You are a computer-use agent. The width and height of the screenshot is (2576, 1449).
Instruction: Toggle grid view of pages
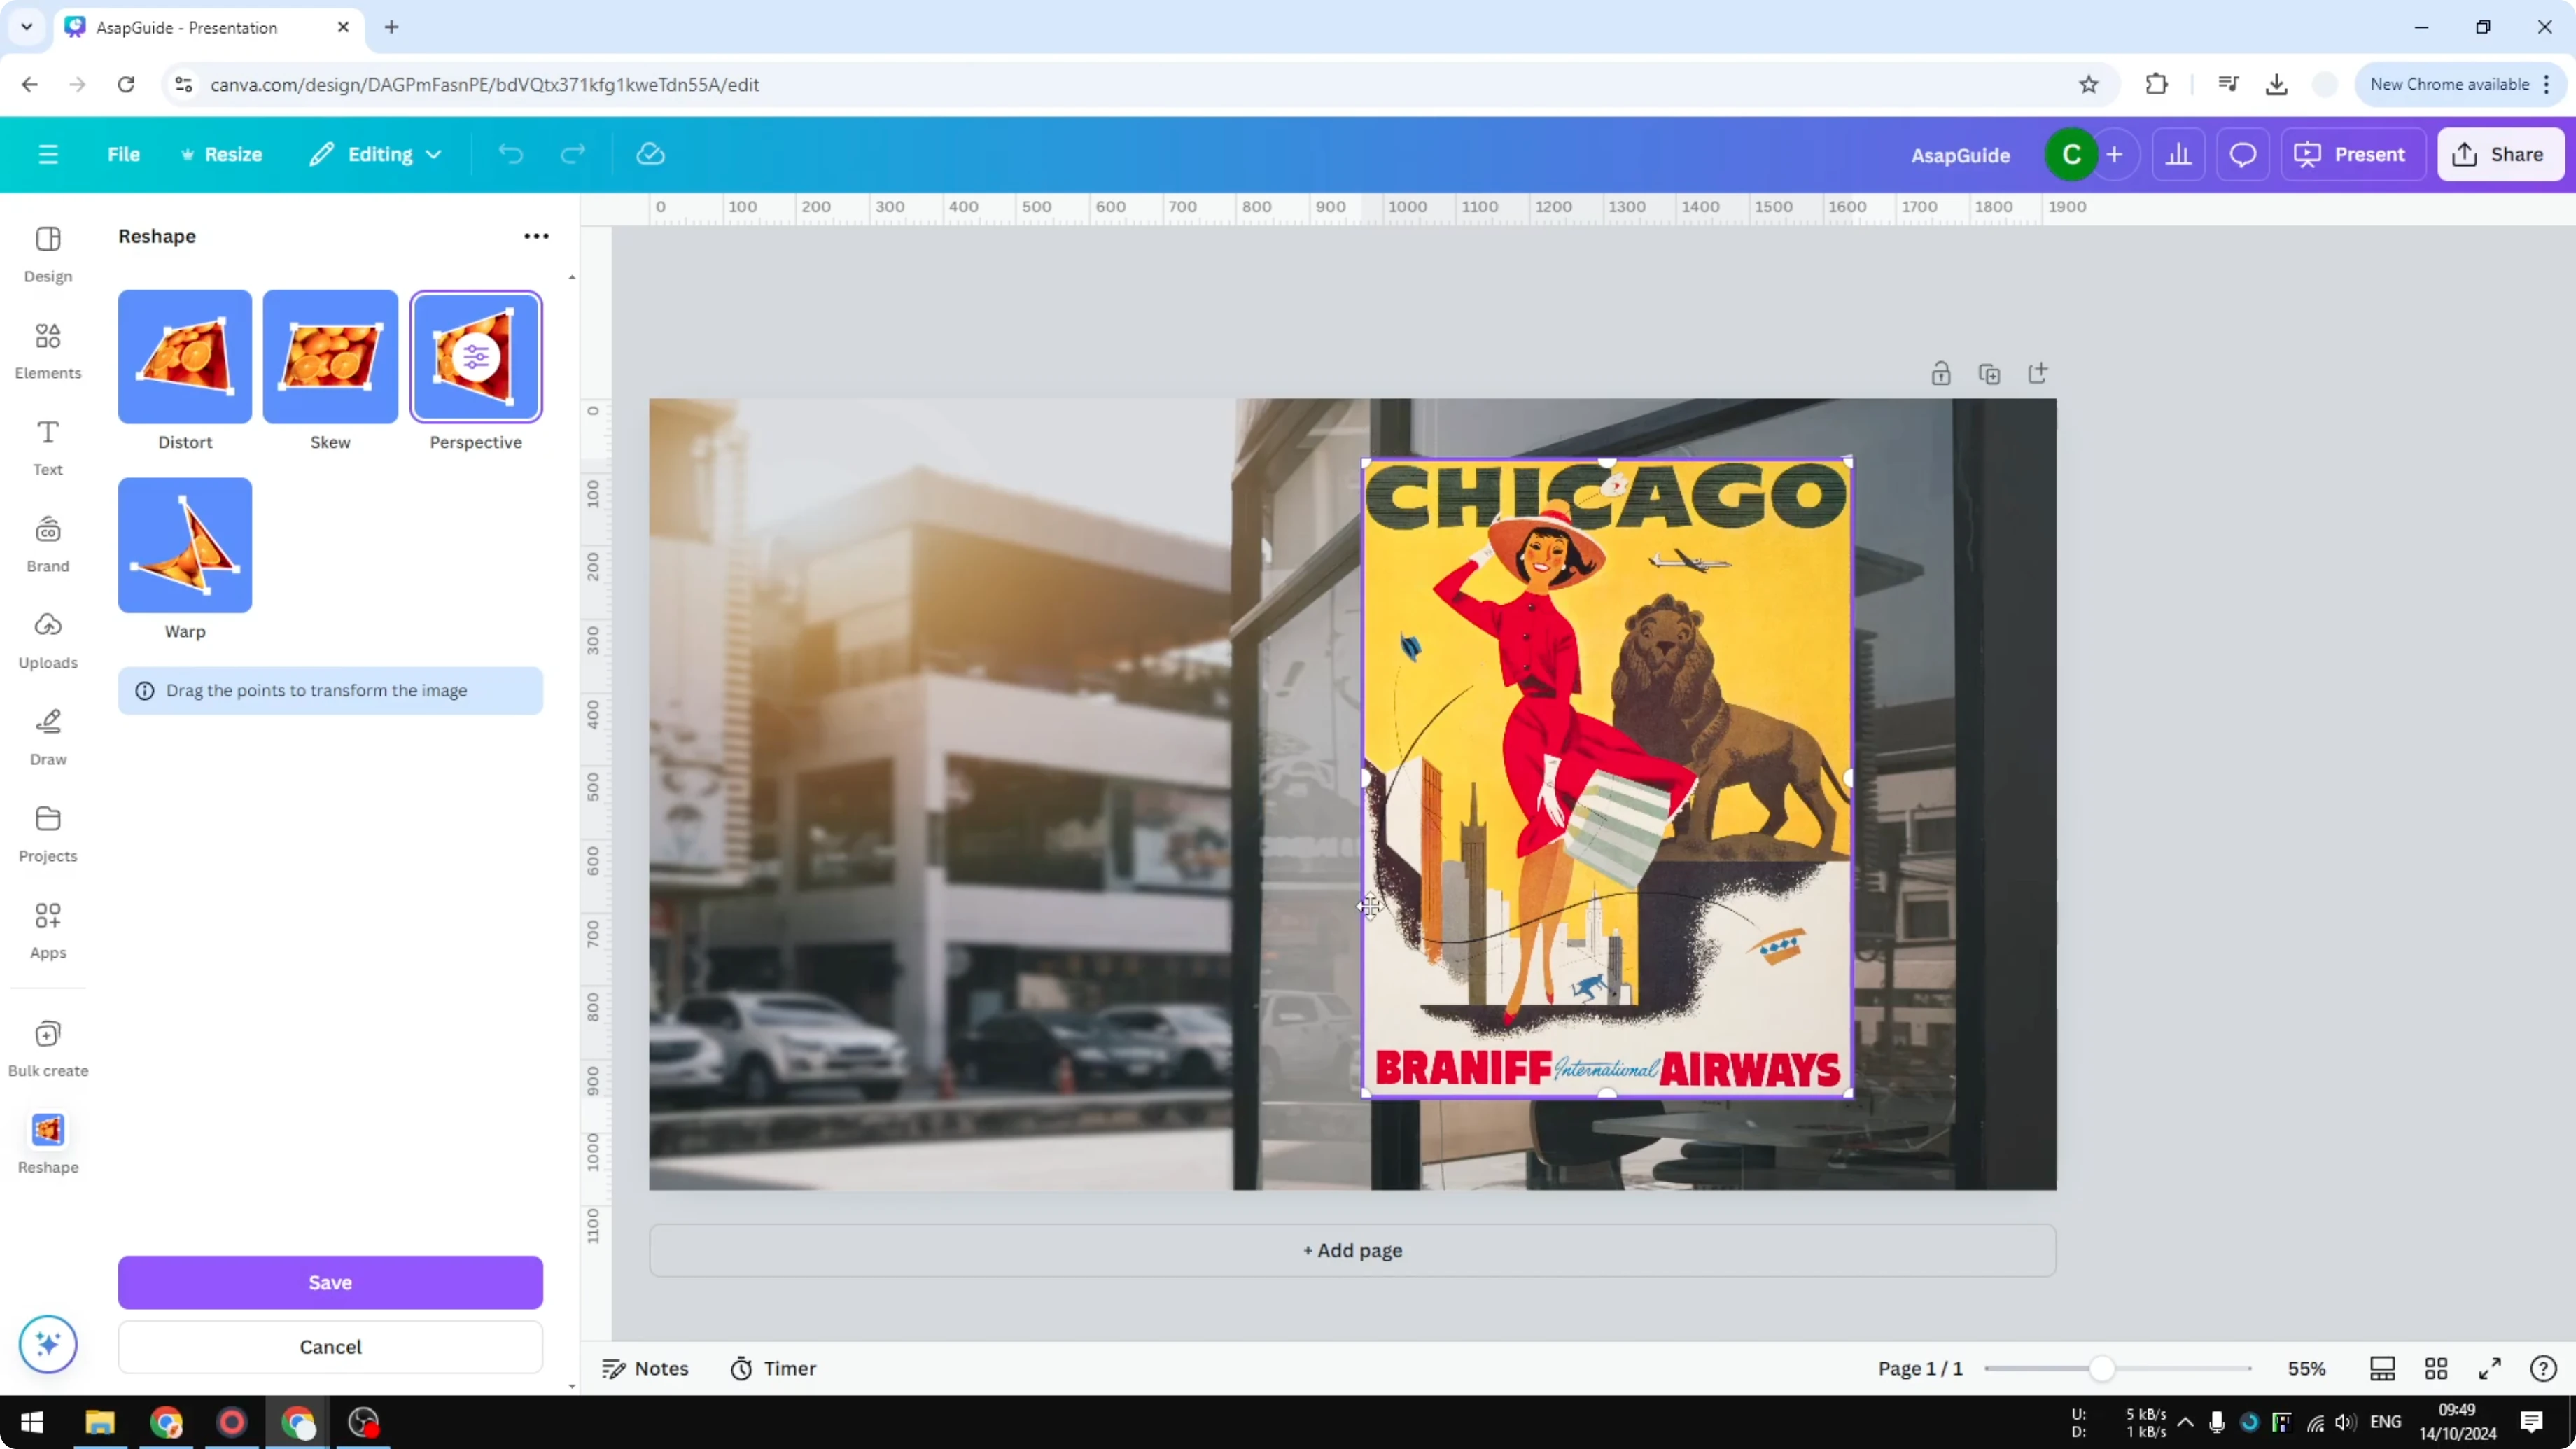(2435, 1368)
